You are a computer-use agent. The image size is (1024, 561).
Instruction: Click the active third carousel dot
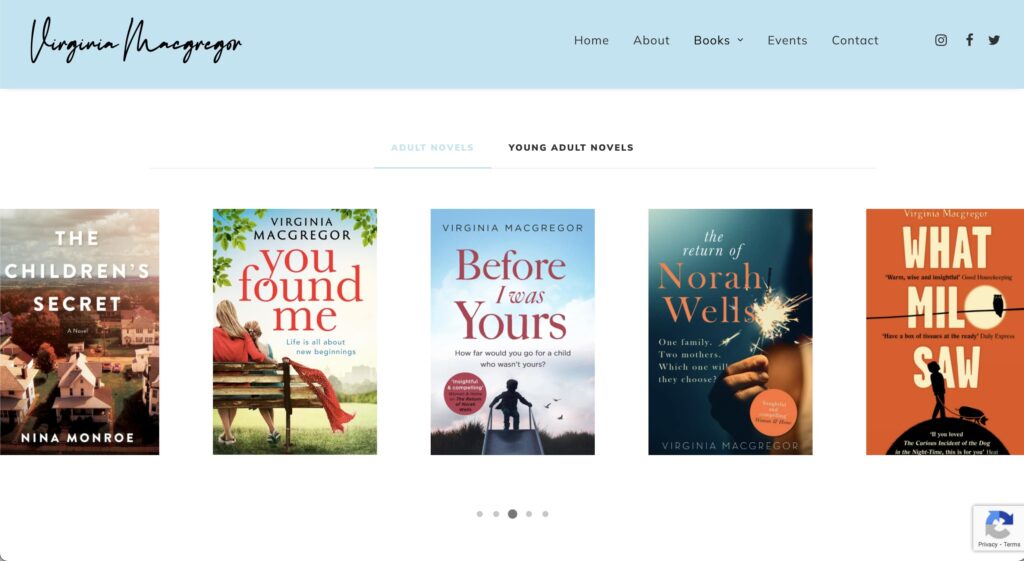point(513,514)
